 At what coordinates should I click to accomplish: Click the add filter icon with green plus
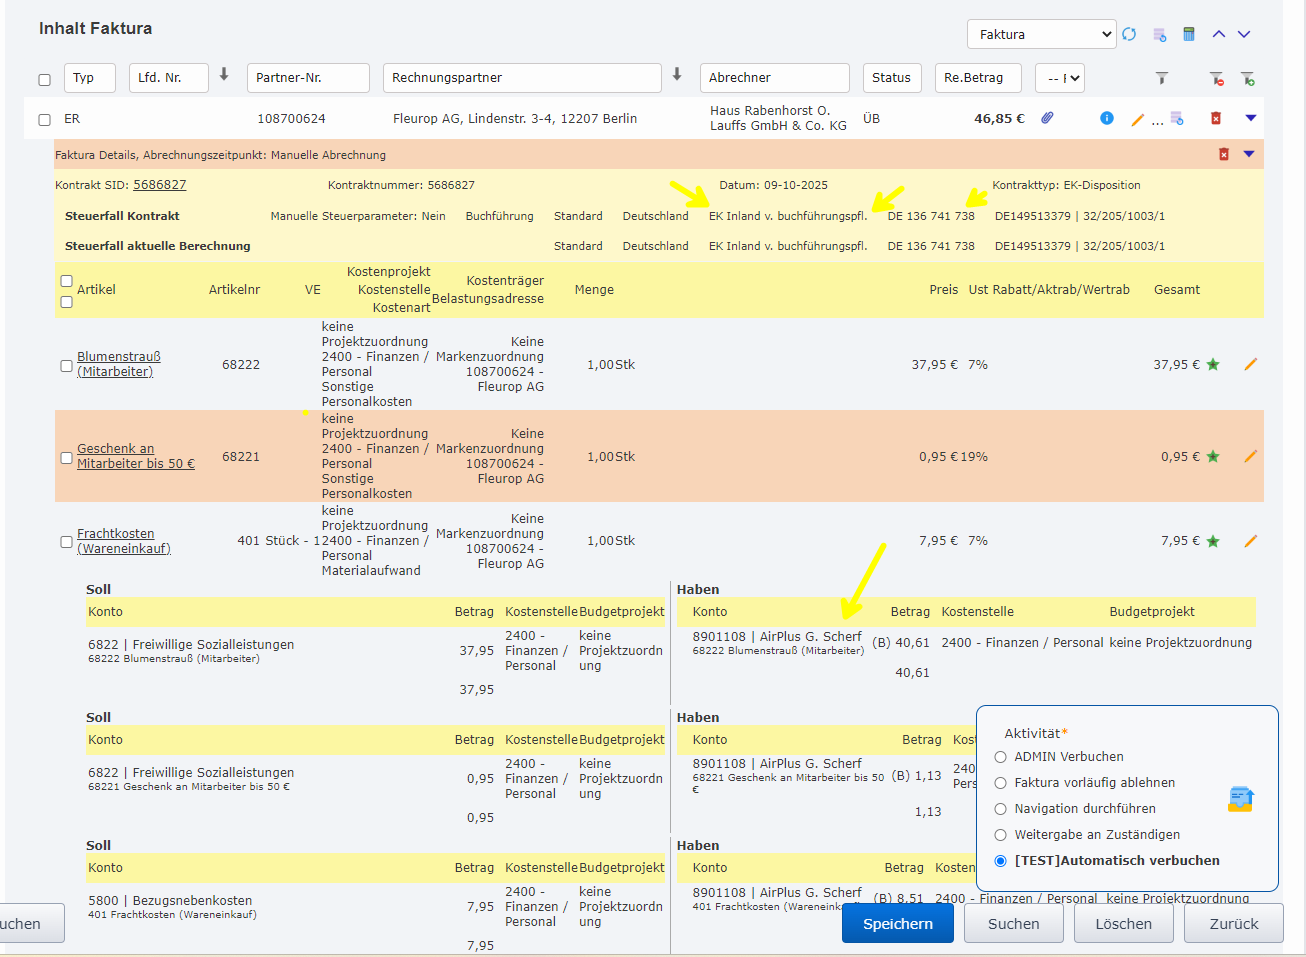pos(1248,78)
